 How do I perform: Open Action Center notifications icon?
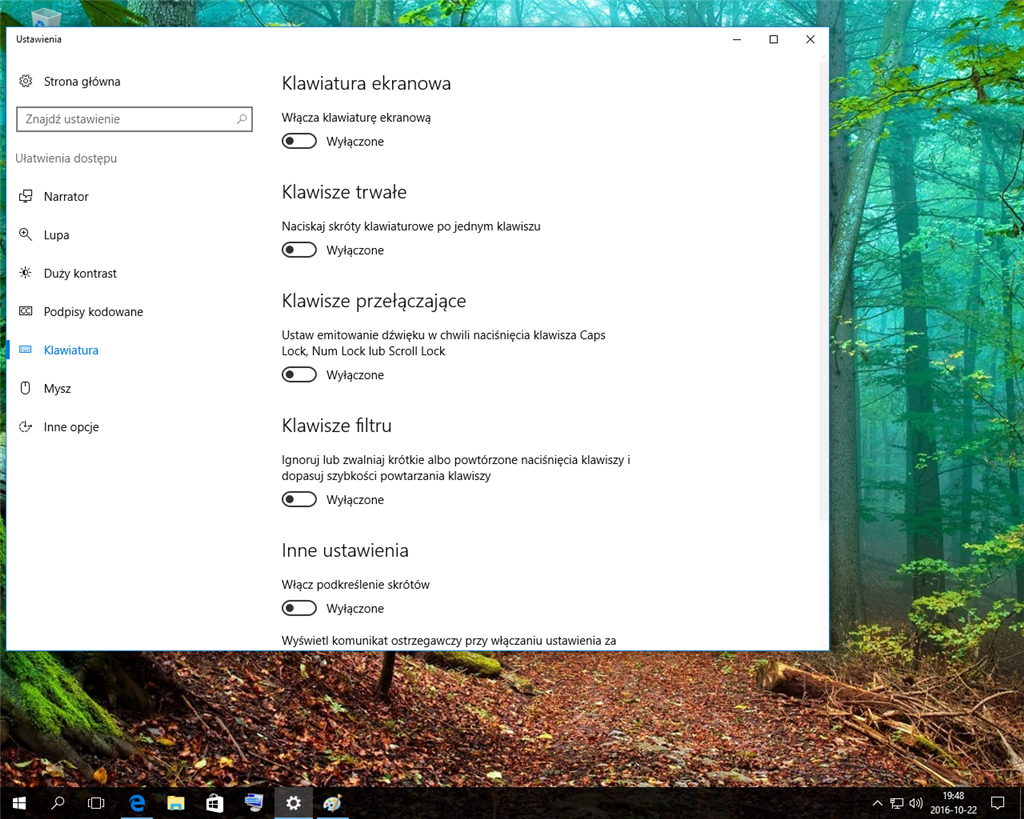click(997, 803)
